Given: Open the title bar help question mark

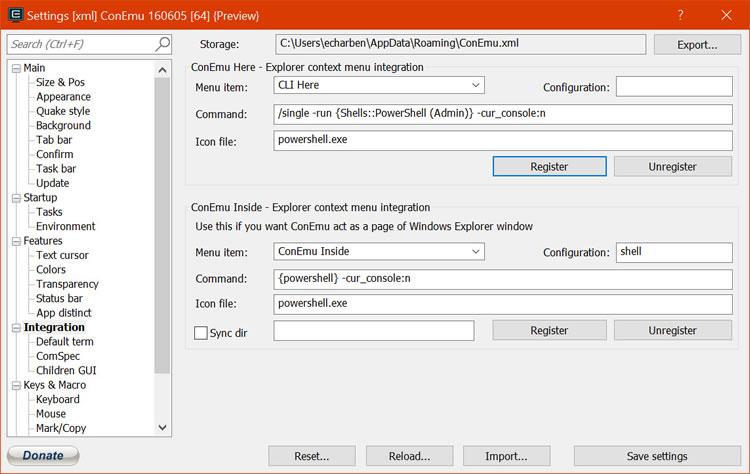Looking at the screenshot, I should [681, 15].
